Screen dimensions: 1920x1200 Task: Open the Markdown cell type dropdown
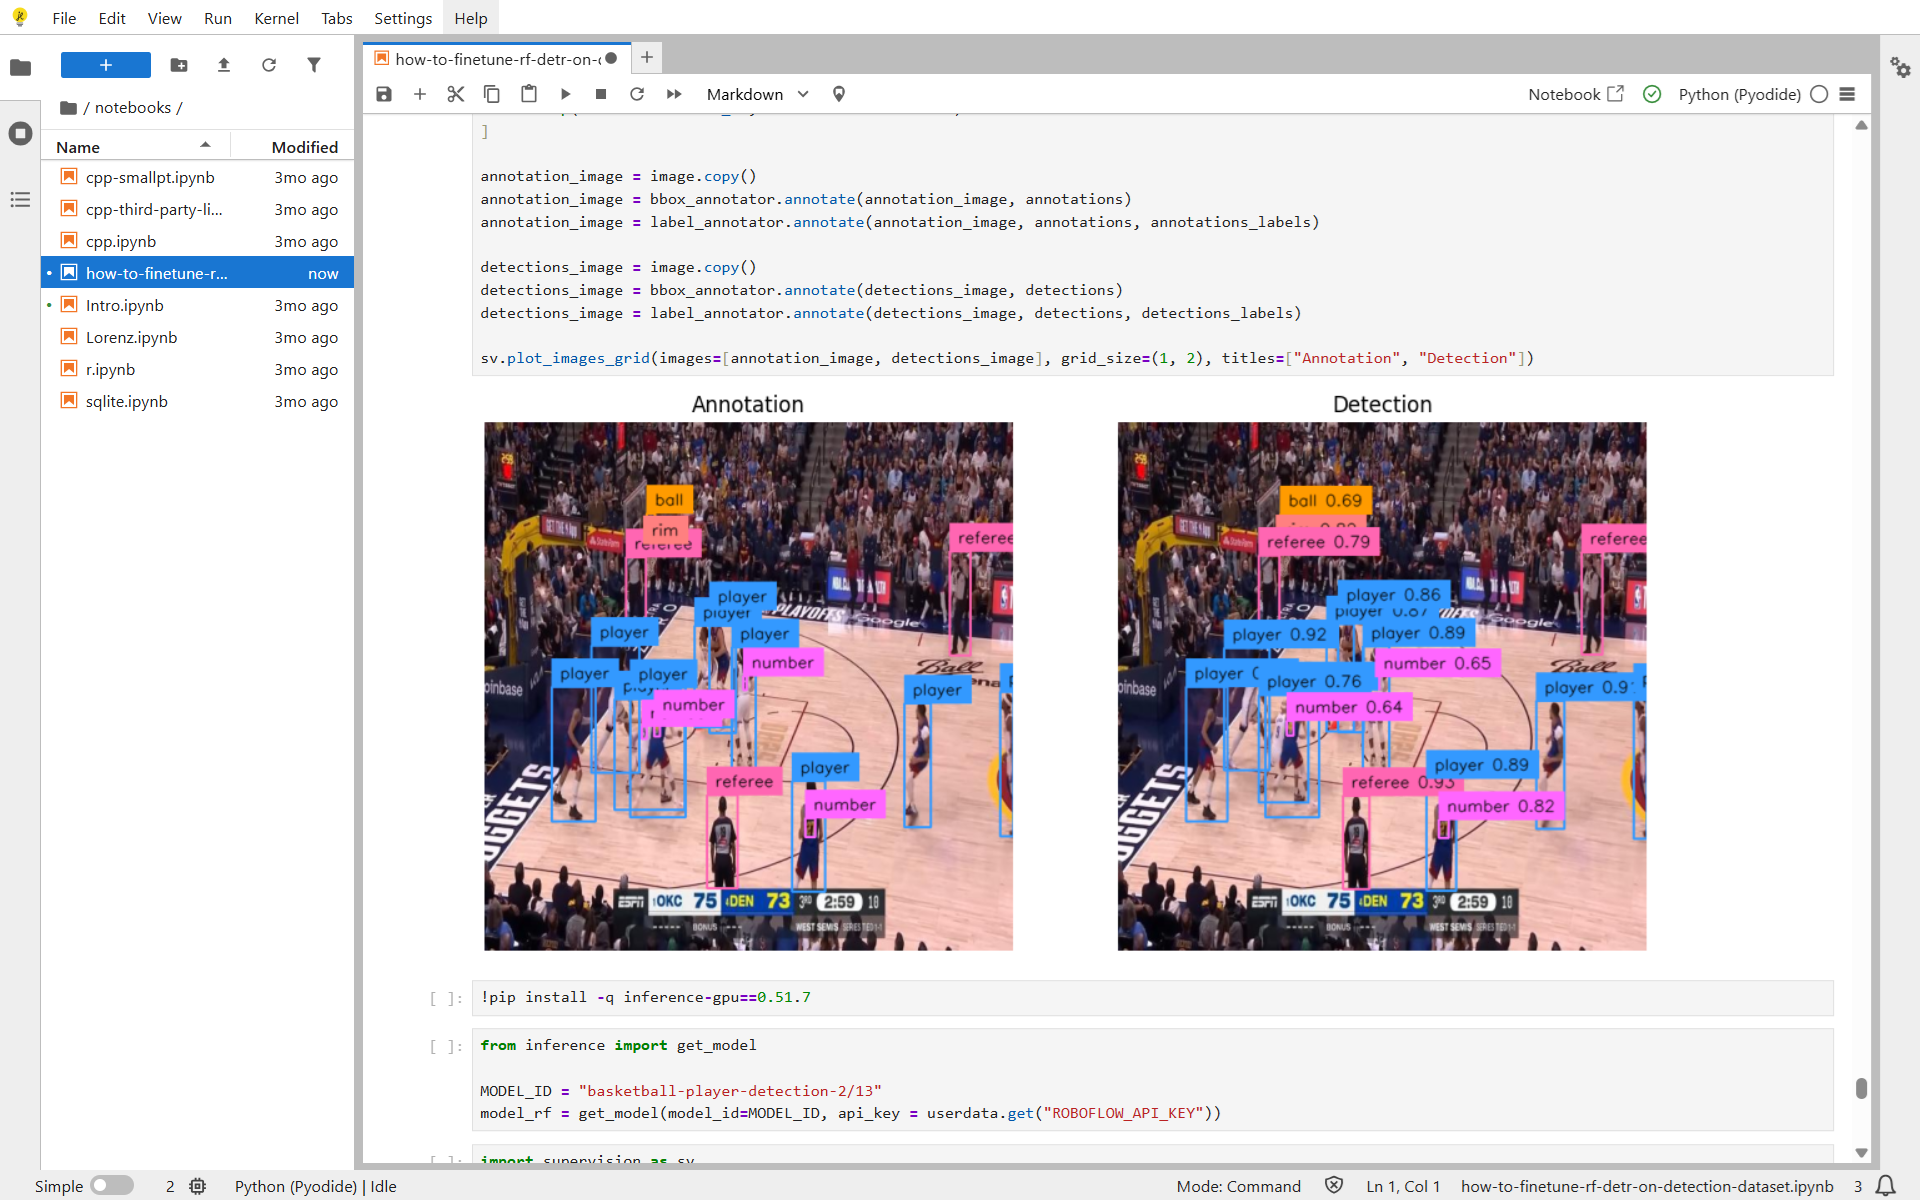pos(757,94)
